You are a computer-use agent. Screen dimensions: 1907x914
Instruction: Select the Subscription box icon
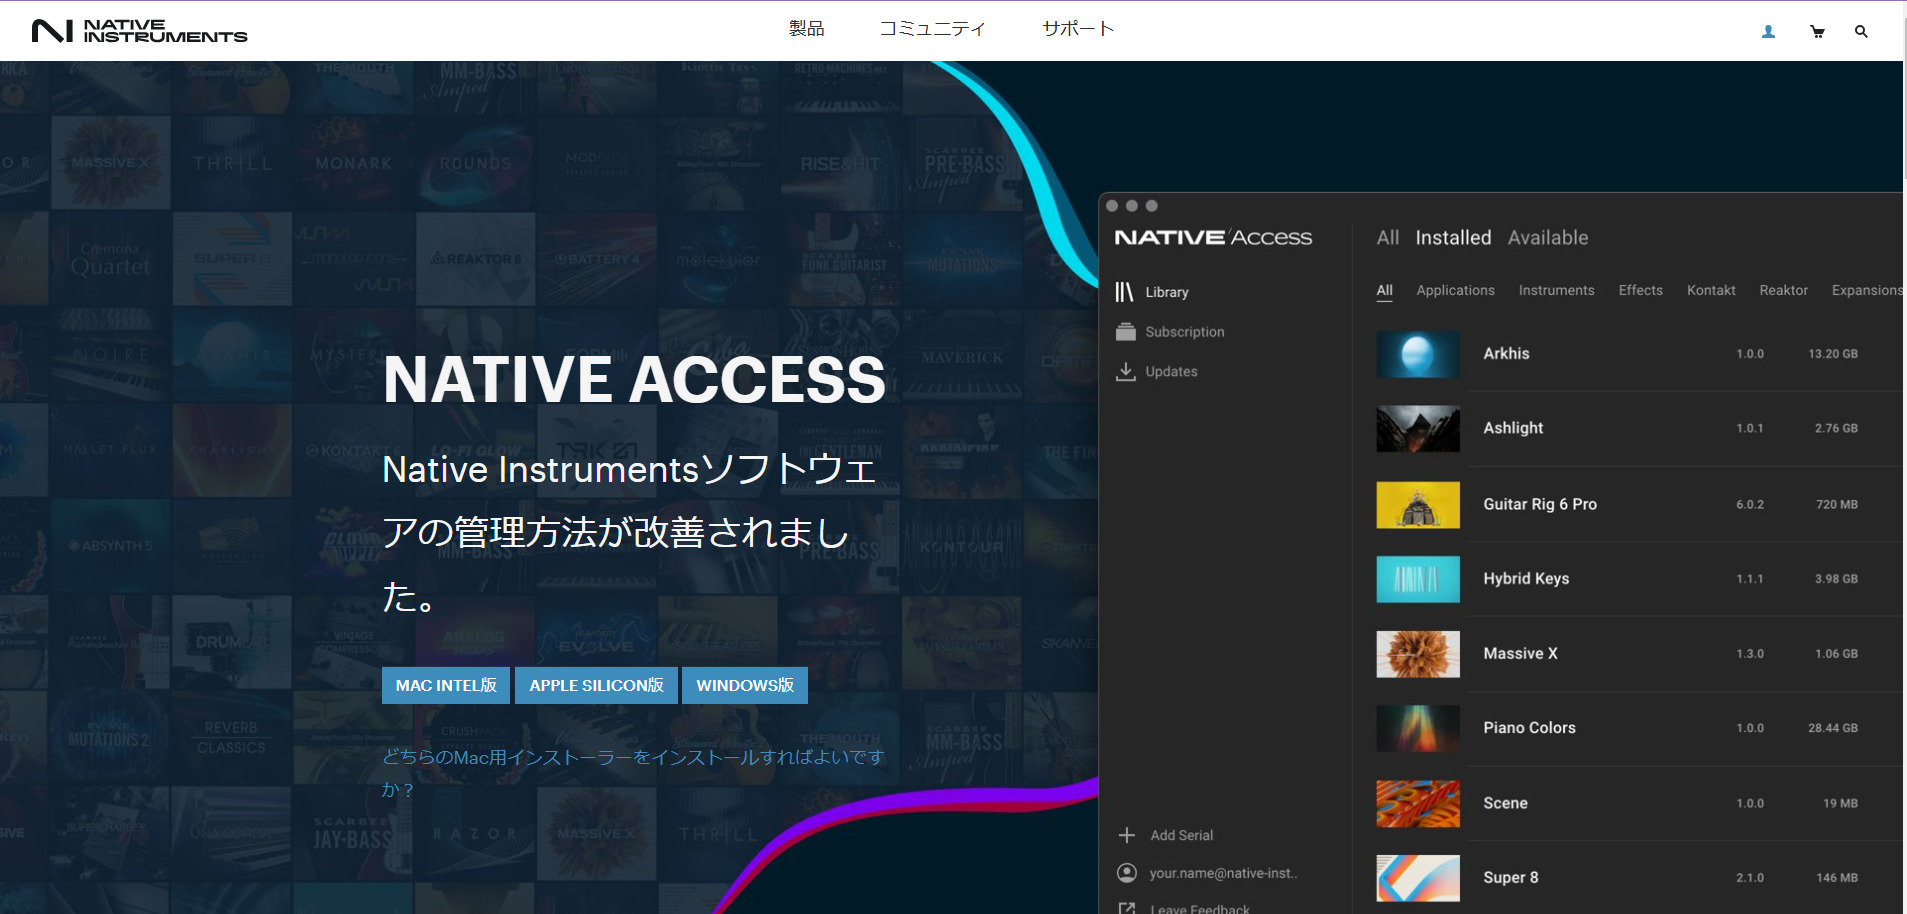[x=1126, y=332]
